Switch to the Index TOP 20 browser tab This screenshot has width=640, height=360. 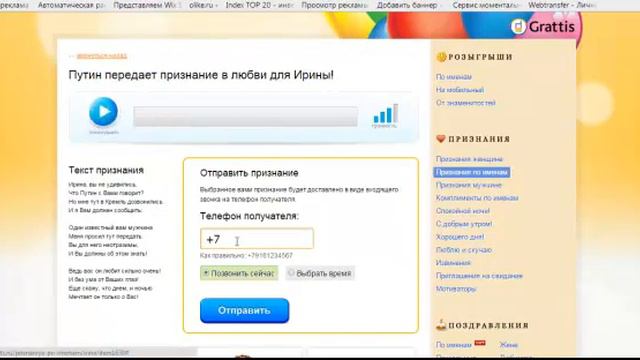click(x=259, y=5)
